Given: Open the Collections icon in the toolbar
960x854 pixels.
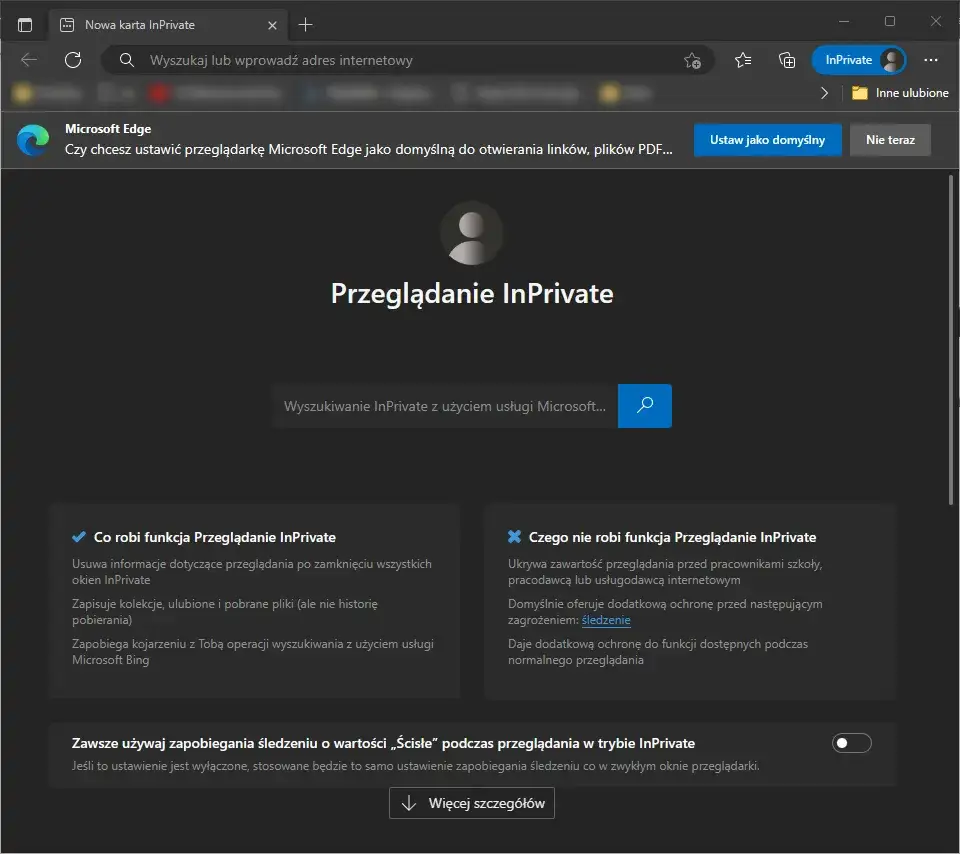Looking at the screenshot, I should (787, 60).
